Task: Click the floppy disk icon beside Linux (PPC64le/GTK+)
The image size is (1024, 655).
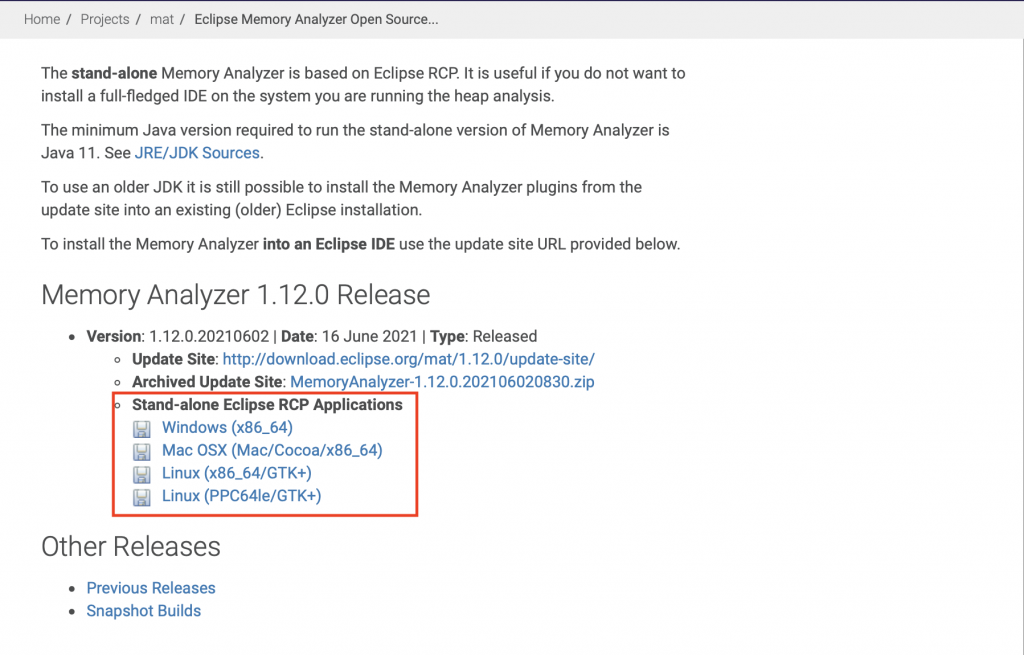Action: (x=142, y=497)
